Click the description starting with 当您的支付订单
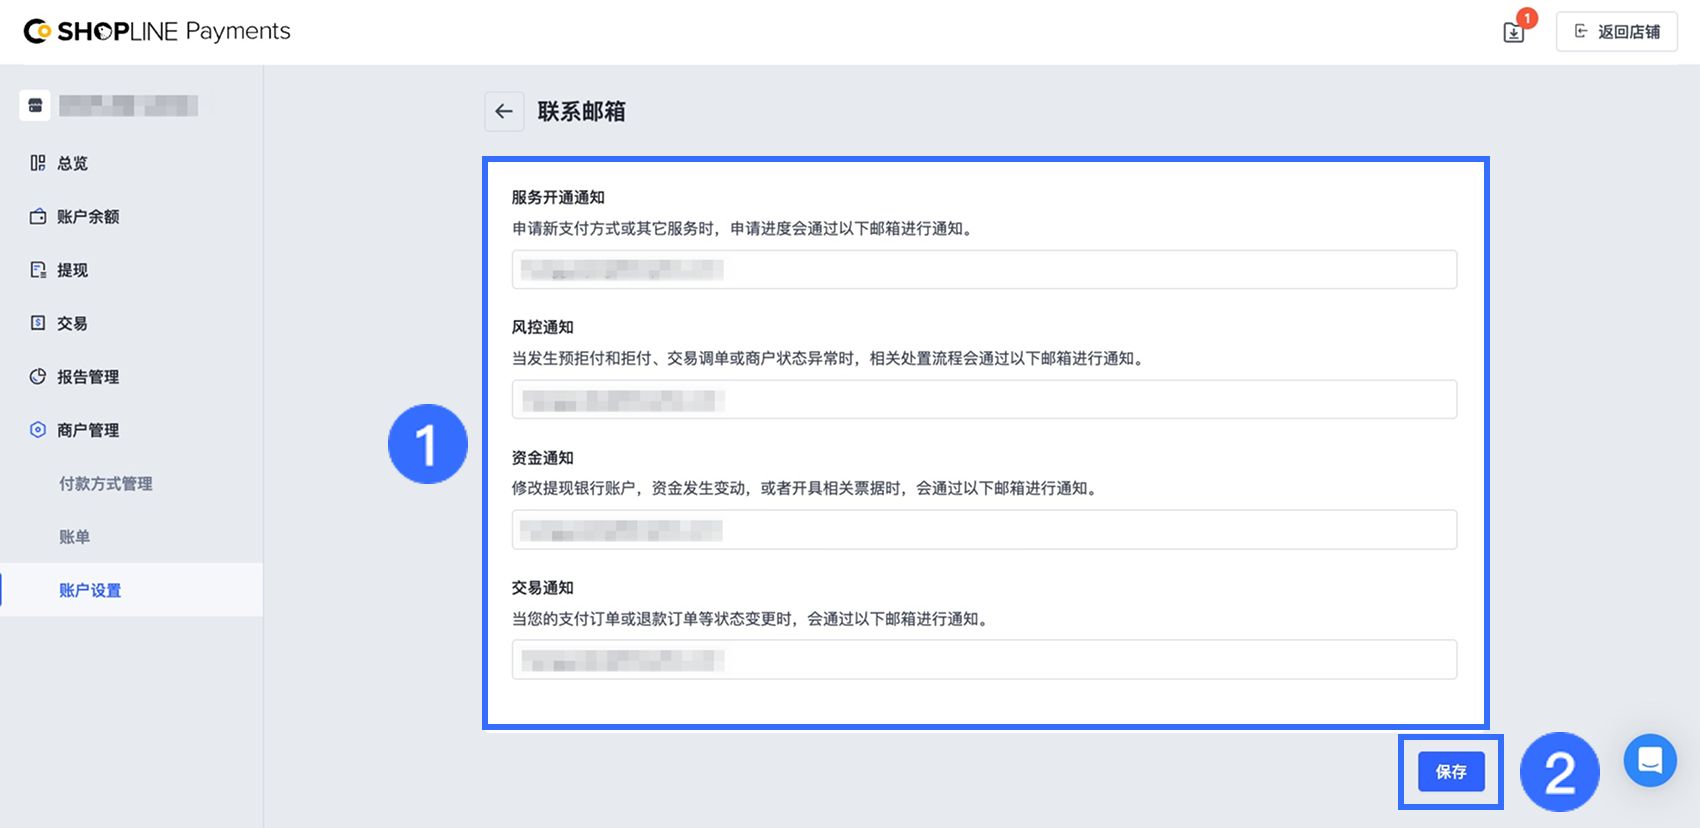This screenshot has width=1700, height=828. (x=752, y=618)
